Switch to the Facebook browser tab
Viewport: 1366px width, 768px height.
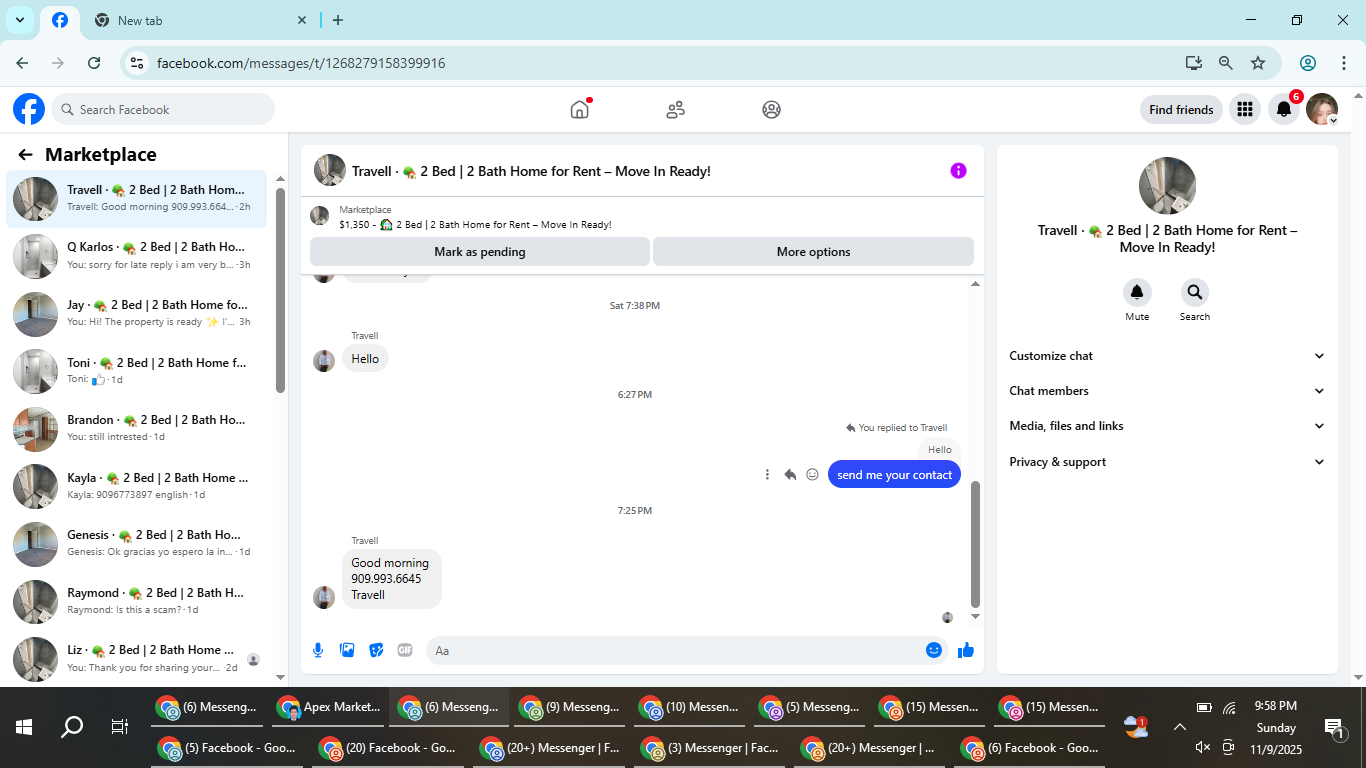coord(60,21)
